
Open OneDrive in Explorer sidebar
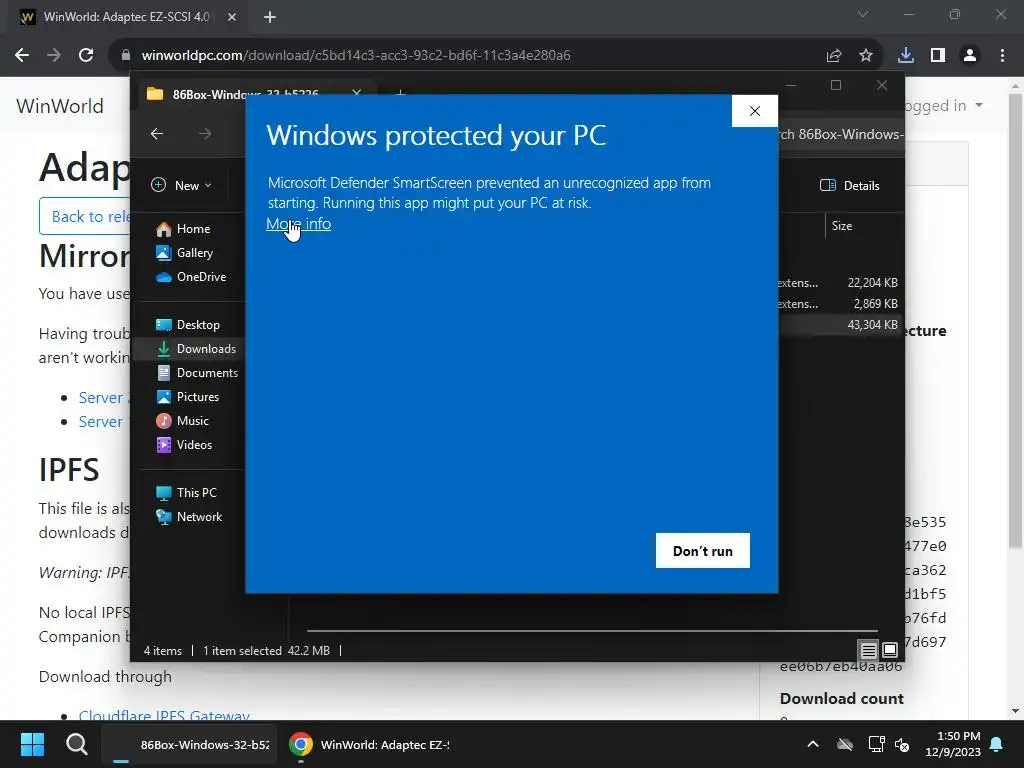191,277
